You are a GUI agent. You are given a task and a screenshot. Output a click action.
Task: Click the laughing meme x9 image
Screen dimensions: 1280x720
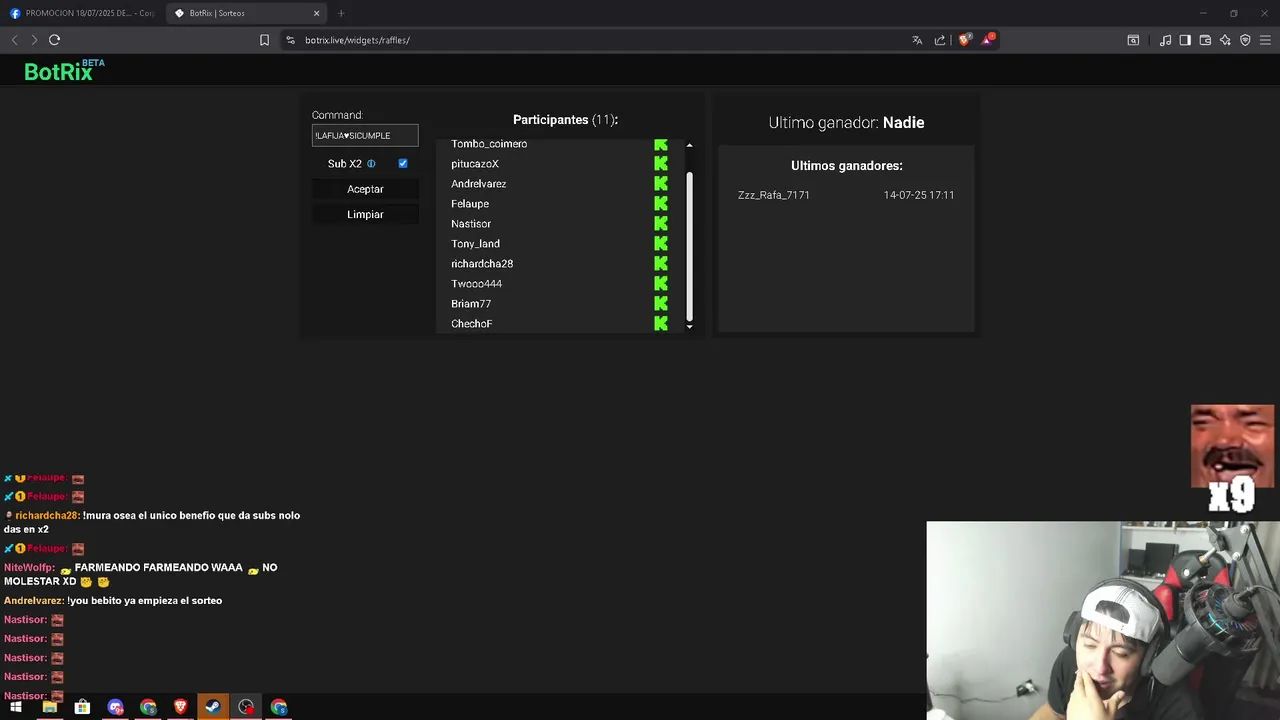tap(1232, 459)
